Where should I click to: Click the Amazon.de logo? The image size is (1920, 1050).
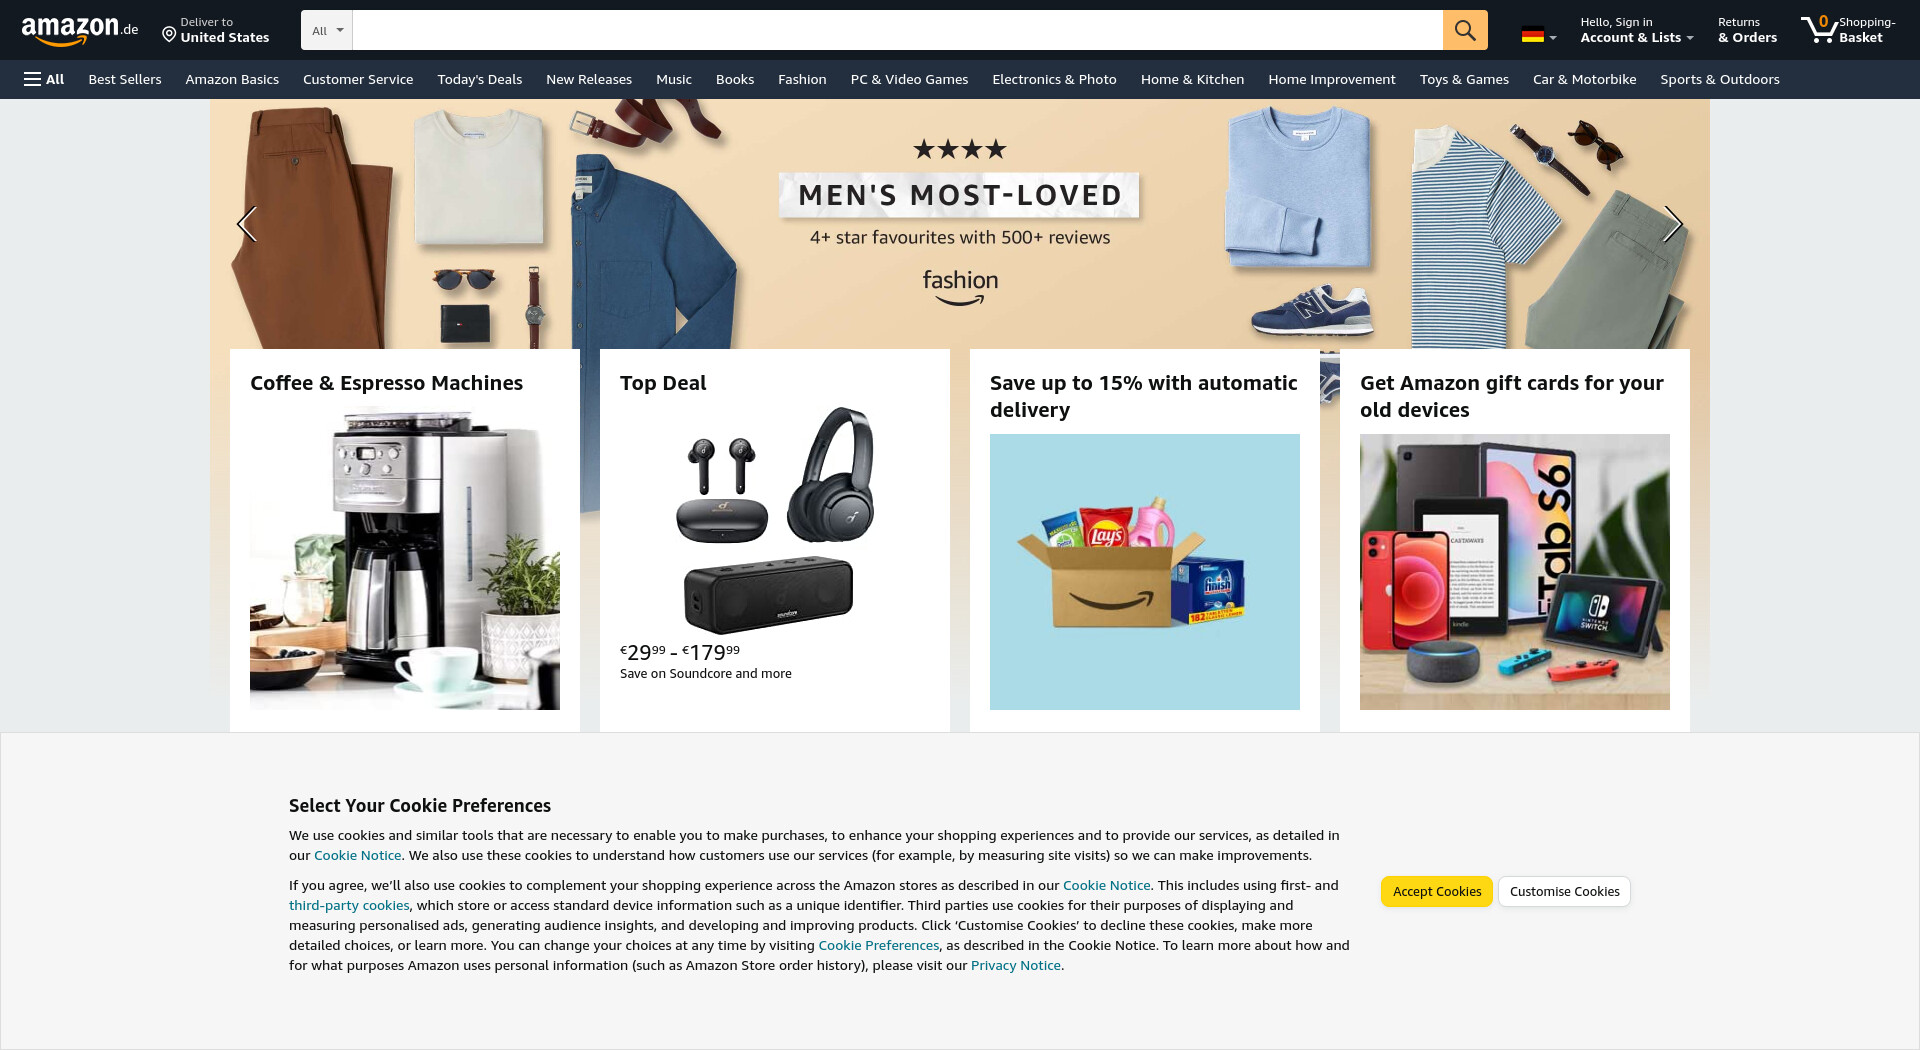point(80,30)
